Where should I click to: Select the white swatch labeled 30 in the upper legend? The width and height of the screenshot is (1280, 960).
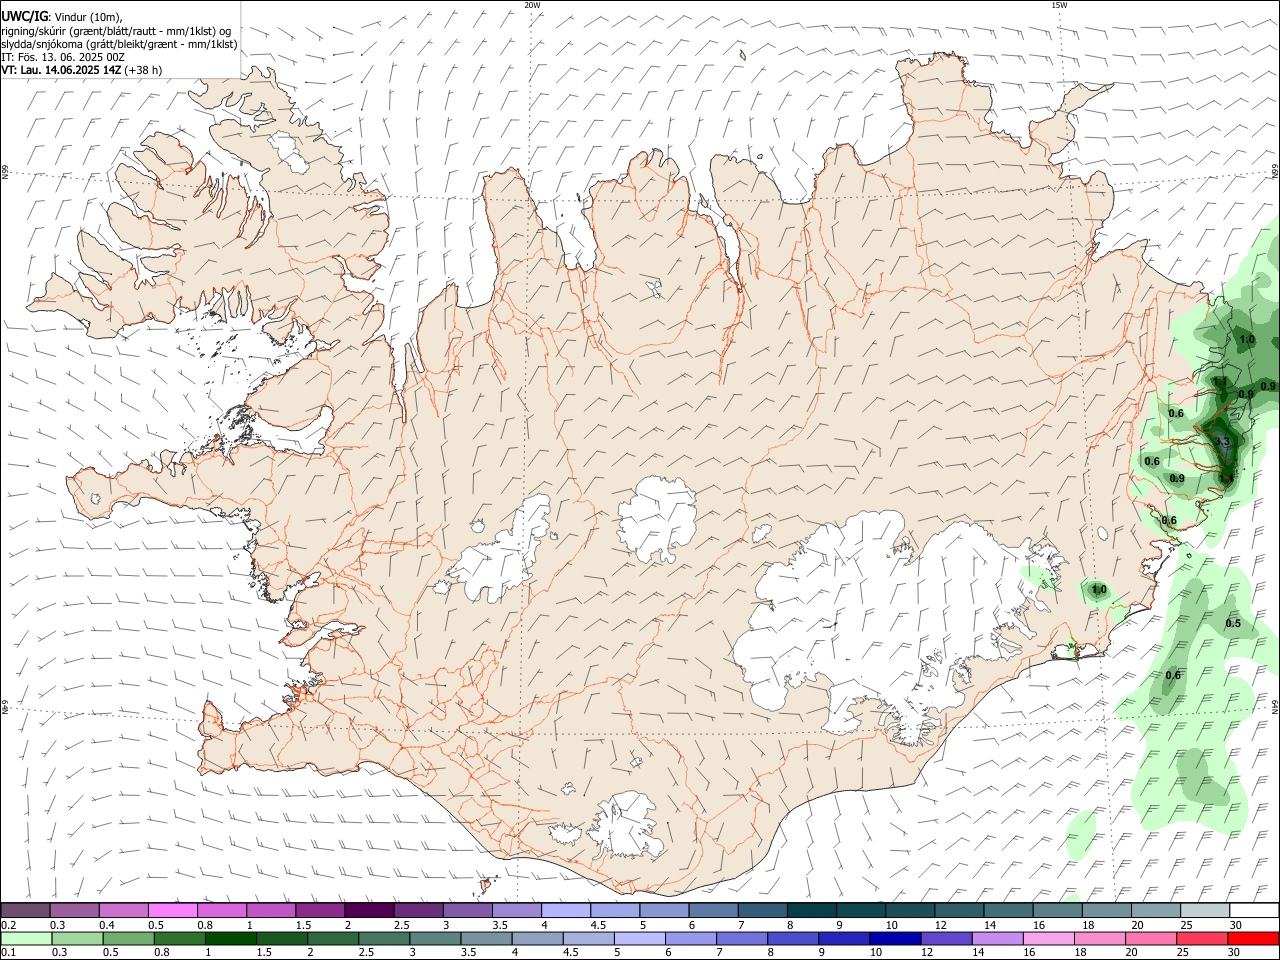(x=1254, y=911)
